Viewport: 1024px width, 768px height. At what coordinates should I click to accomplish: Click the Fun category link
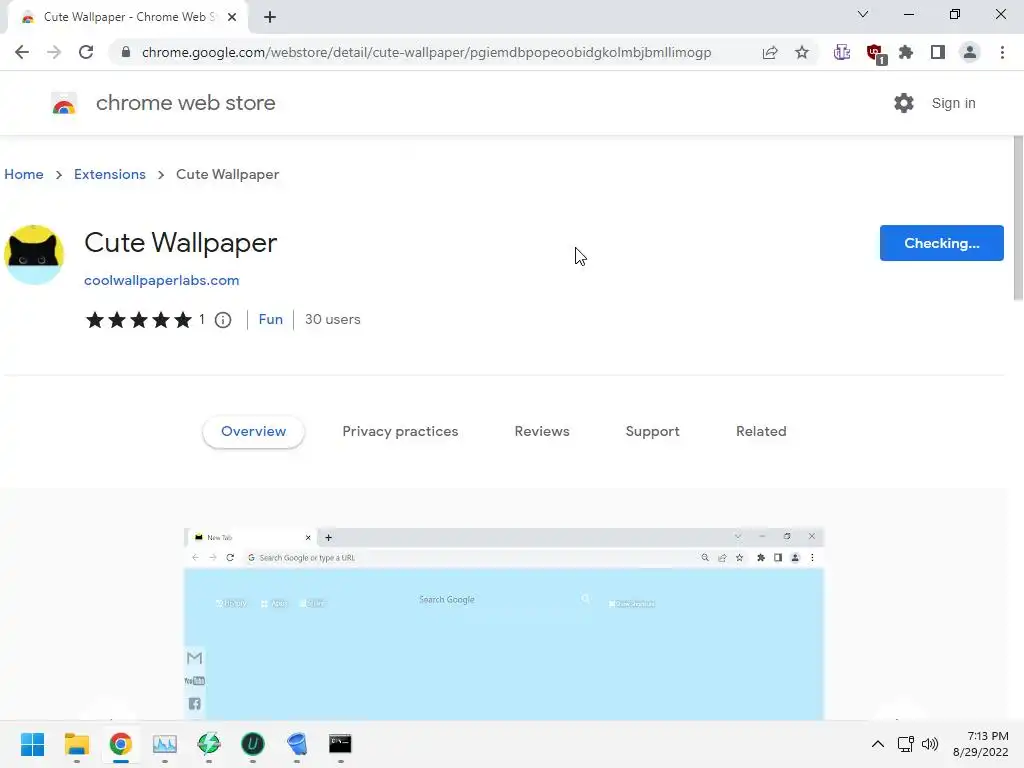[270, 319]
